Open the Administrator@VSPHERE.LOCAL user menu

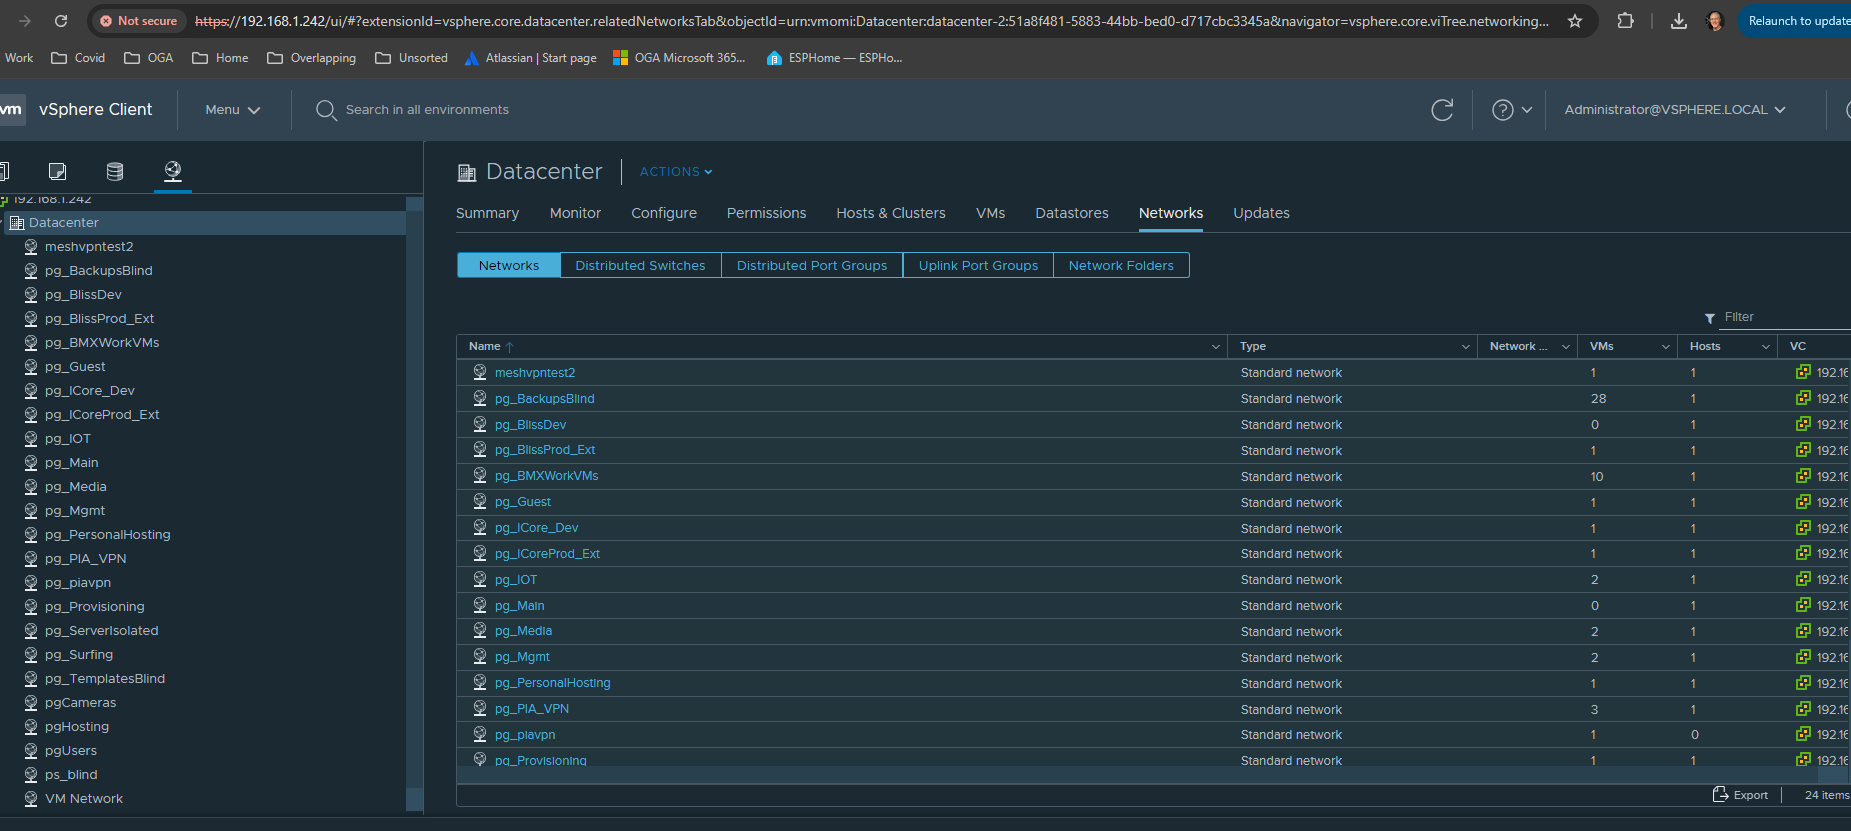click(x=1675, y=110)
